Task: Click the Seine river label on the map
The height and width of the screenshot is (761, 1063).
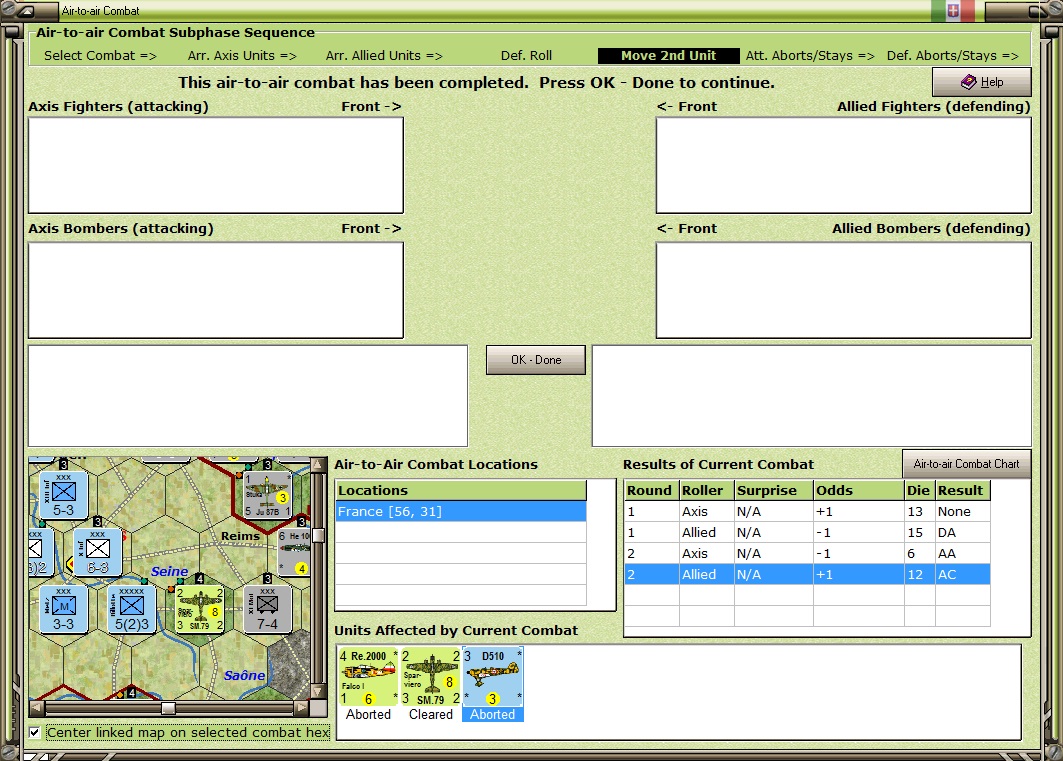Action: point(169,571)
